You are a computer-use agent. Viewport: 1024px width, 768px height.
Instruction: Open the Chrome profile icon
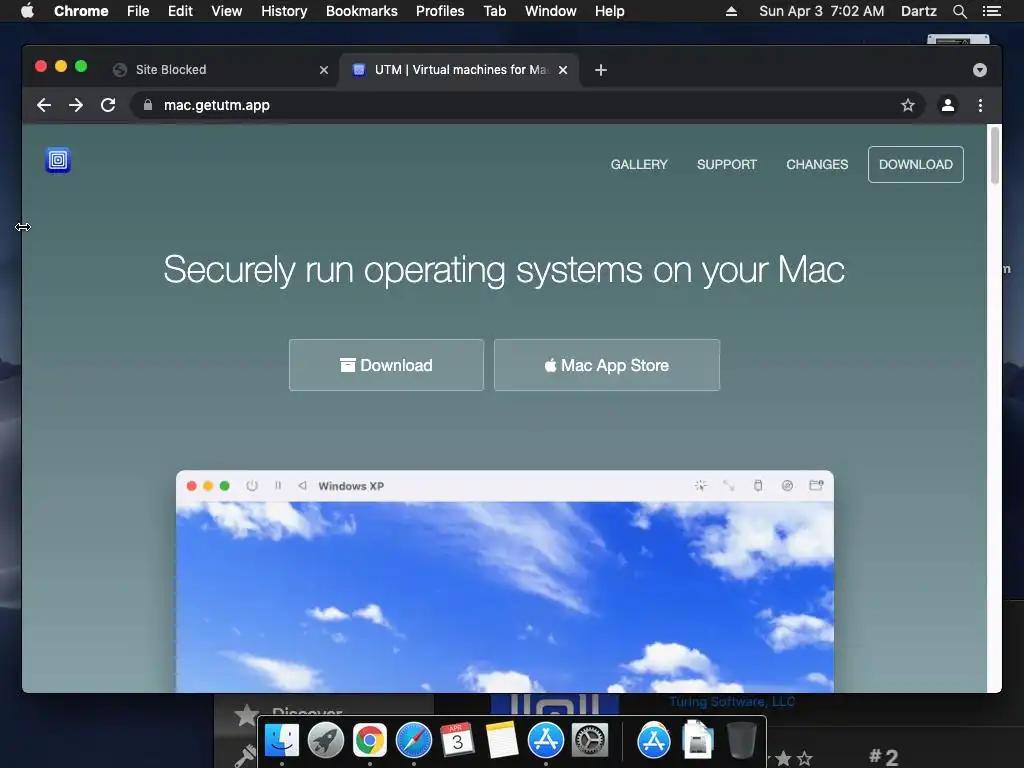[x=948, y=105]
